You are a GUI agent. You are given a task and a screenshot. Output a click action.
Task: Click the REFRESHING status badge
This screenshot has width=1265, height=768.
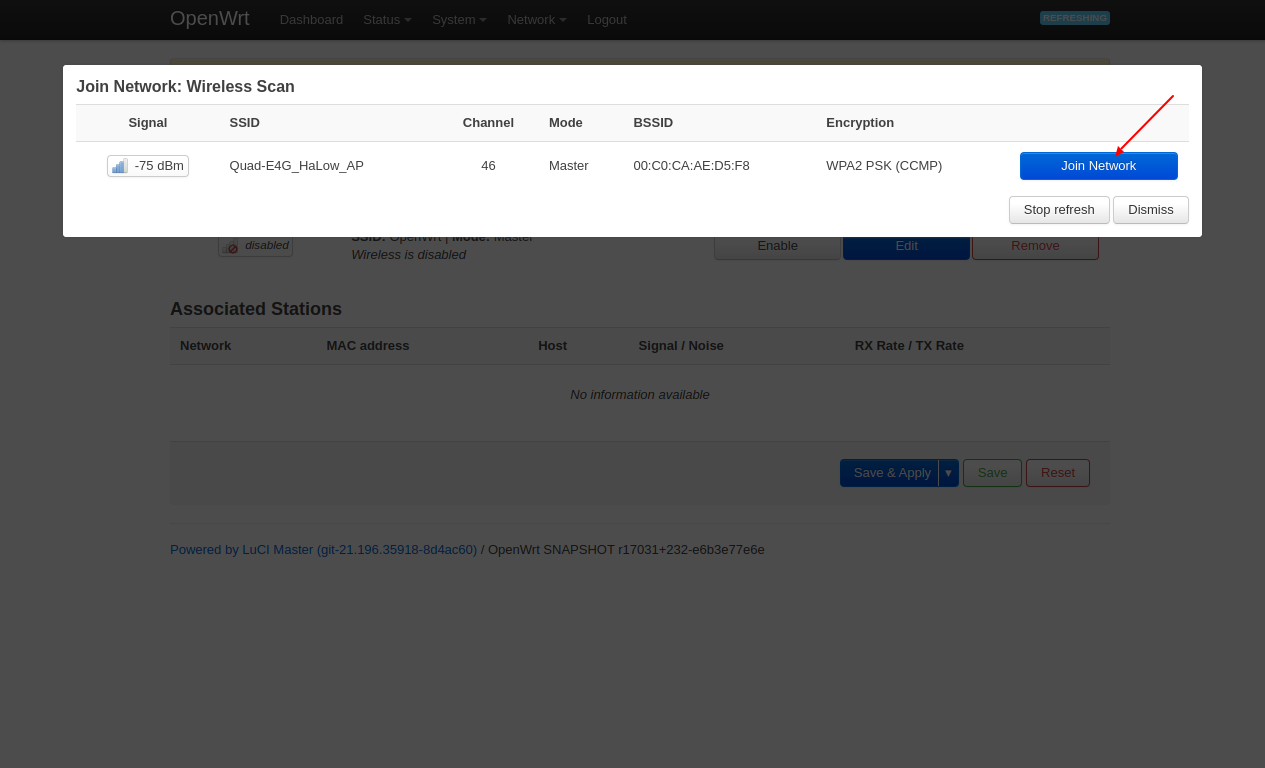coord(1075,18)
